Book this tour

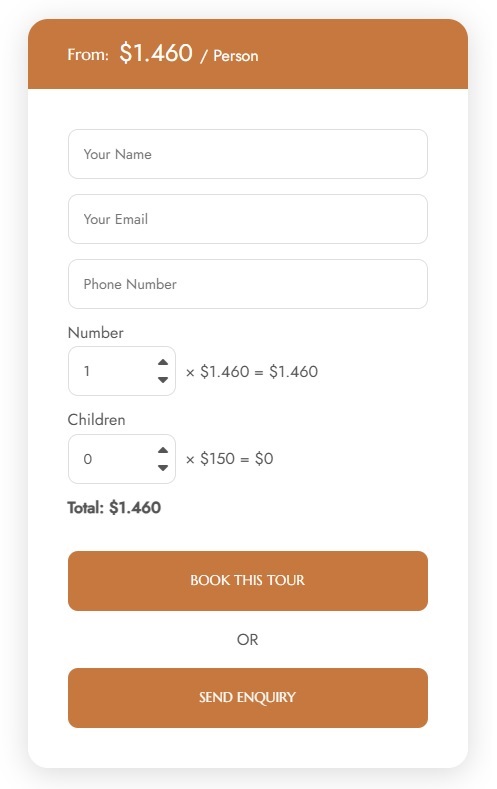point(248,581)
